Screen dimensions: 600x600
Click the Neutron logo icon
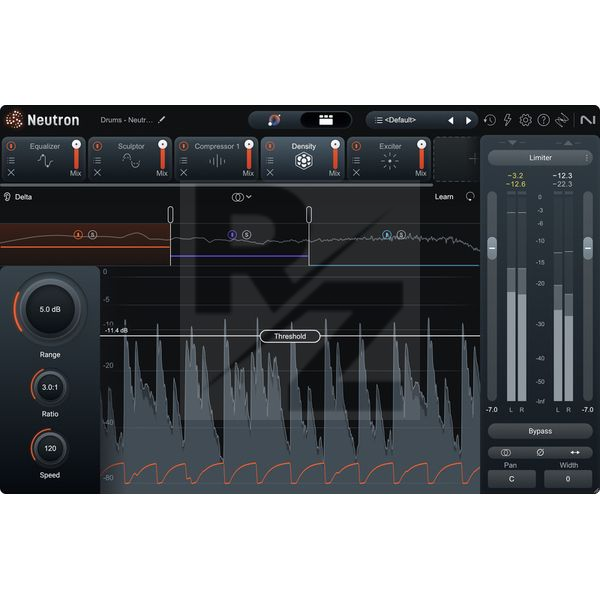point(14,119)
